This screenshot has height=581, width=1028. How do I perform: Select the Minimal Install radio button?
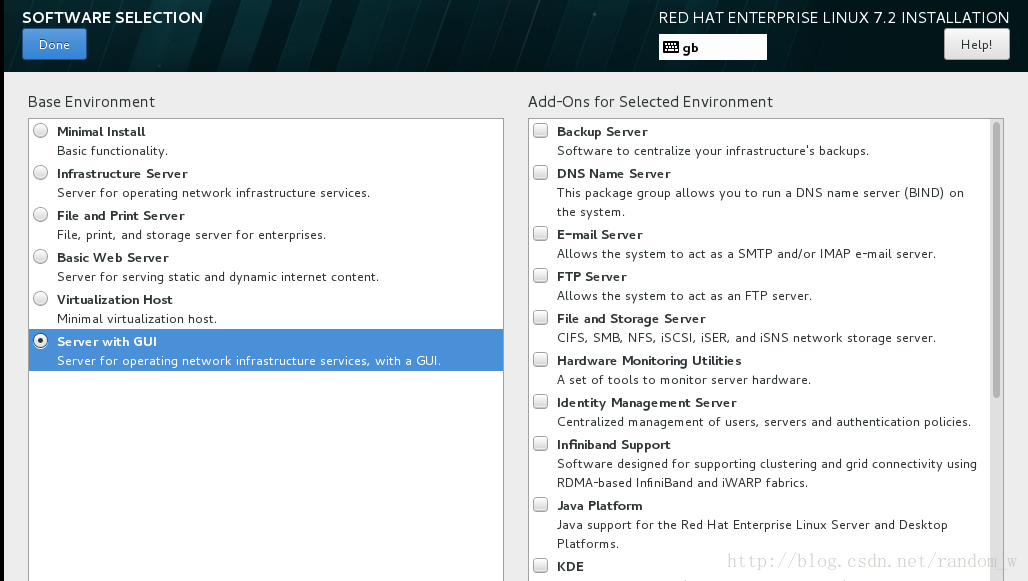tap(41, 131)
